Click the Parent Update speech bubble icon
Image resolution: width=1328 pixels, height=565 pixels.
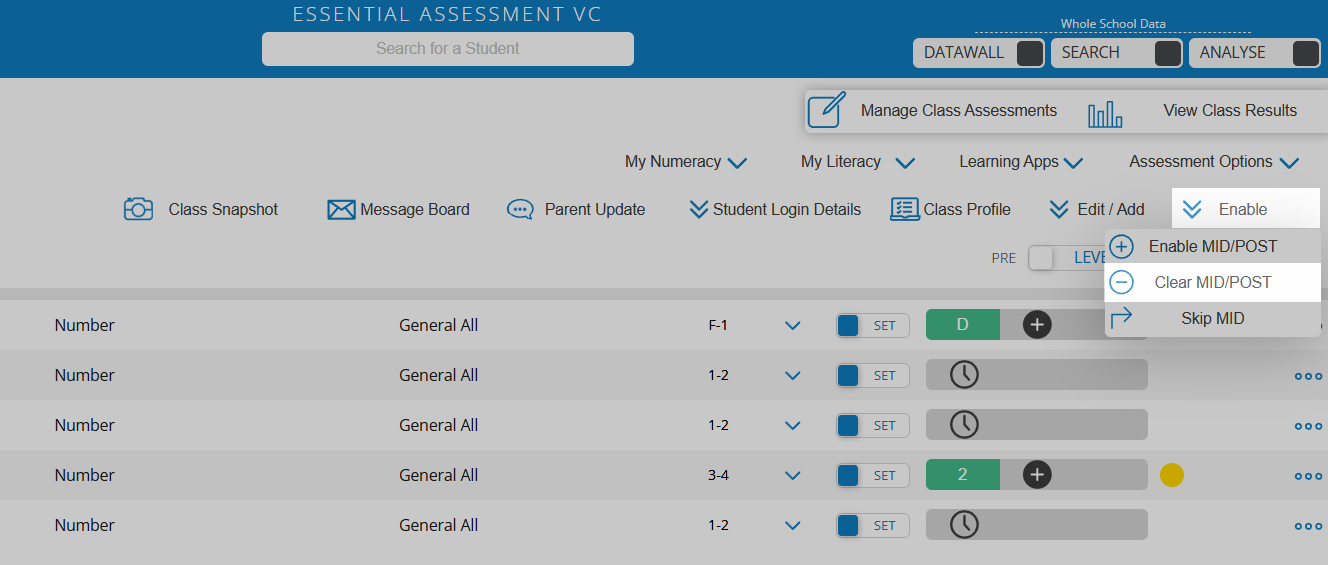520,209
